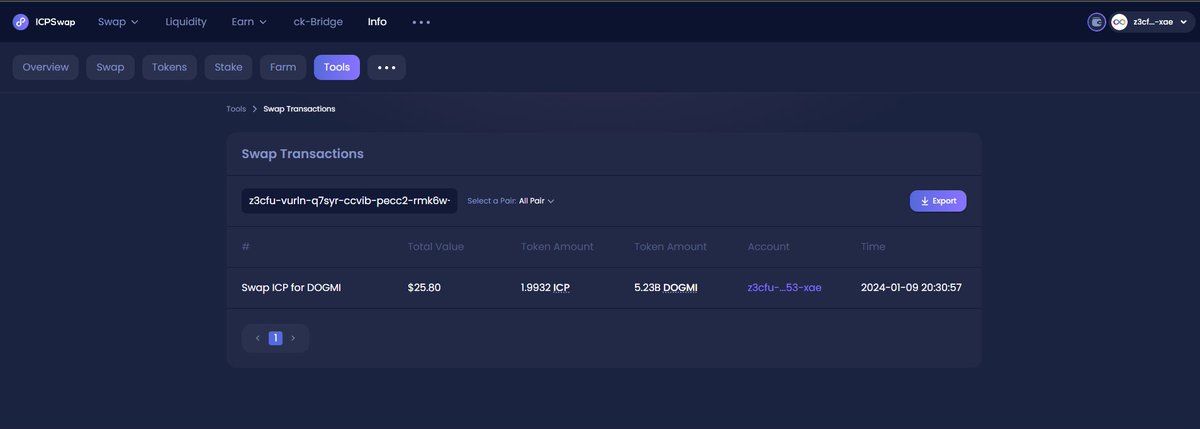Select Info in top navigation
1200x429 pixels.
point(377,21)
